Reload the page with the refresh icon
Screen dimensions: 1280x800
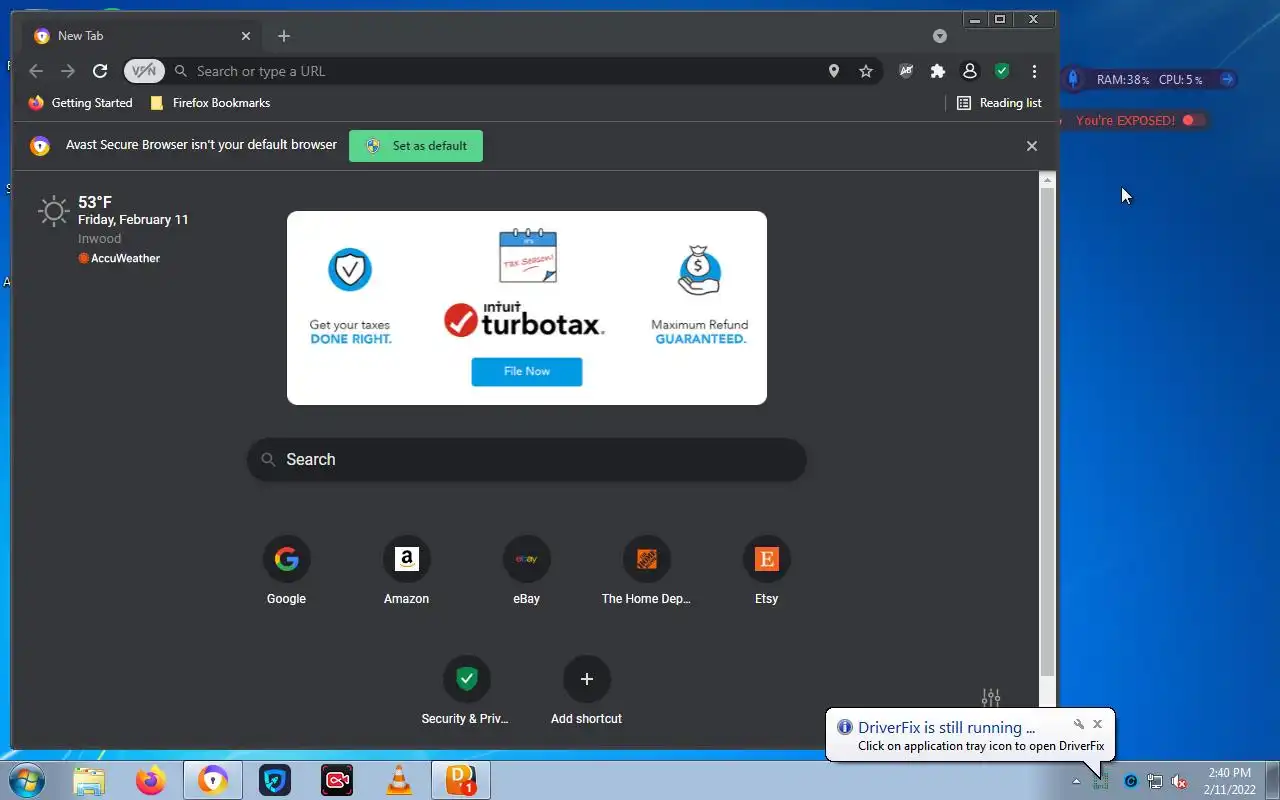point(100,71)
